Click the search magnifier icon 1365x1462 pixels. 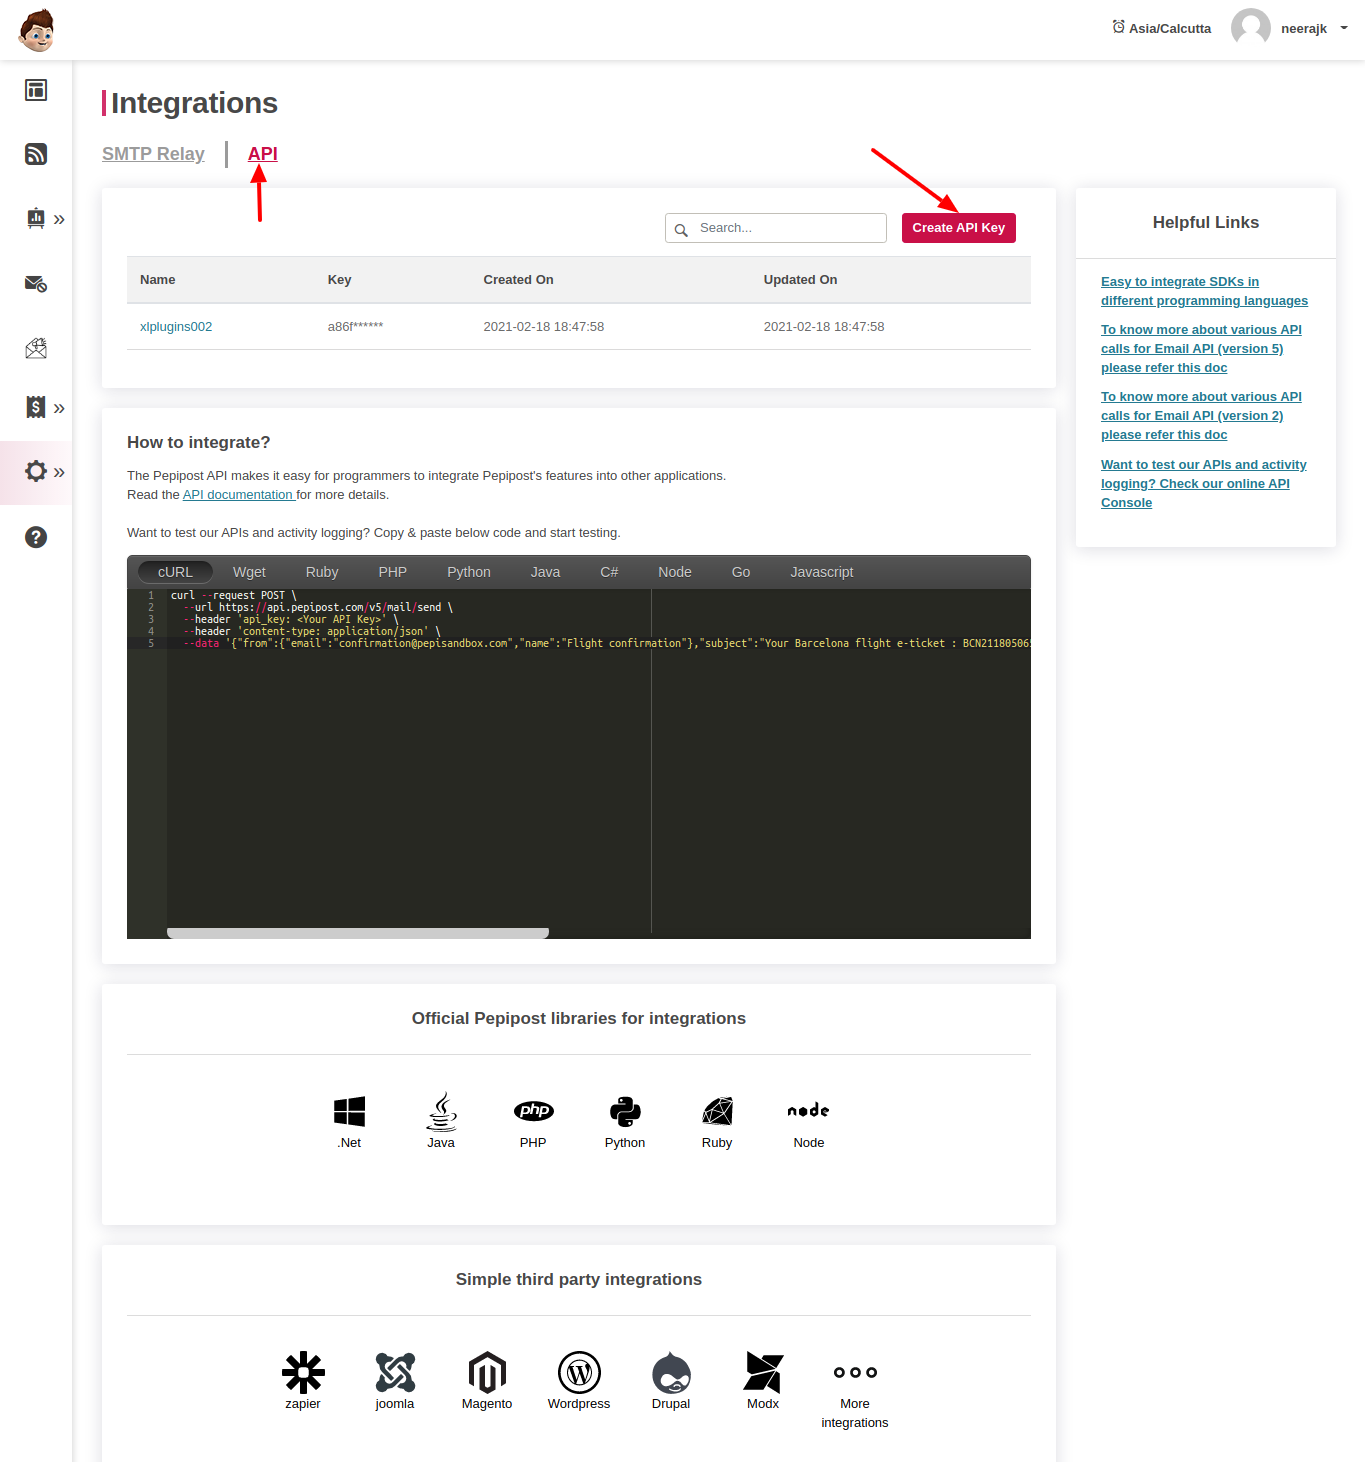(x=681, y=230)
